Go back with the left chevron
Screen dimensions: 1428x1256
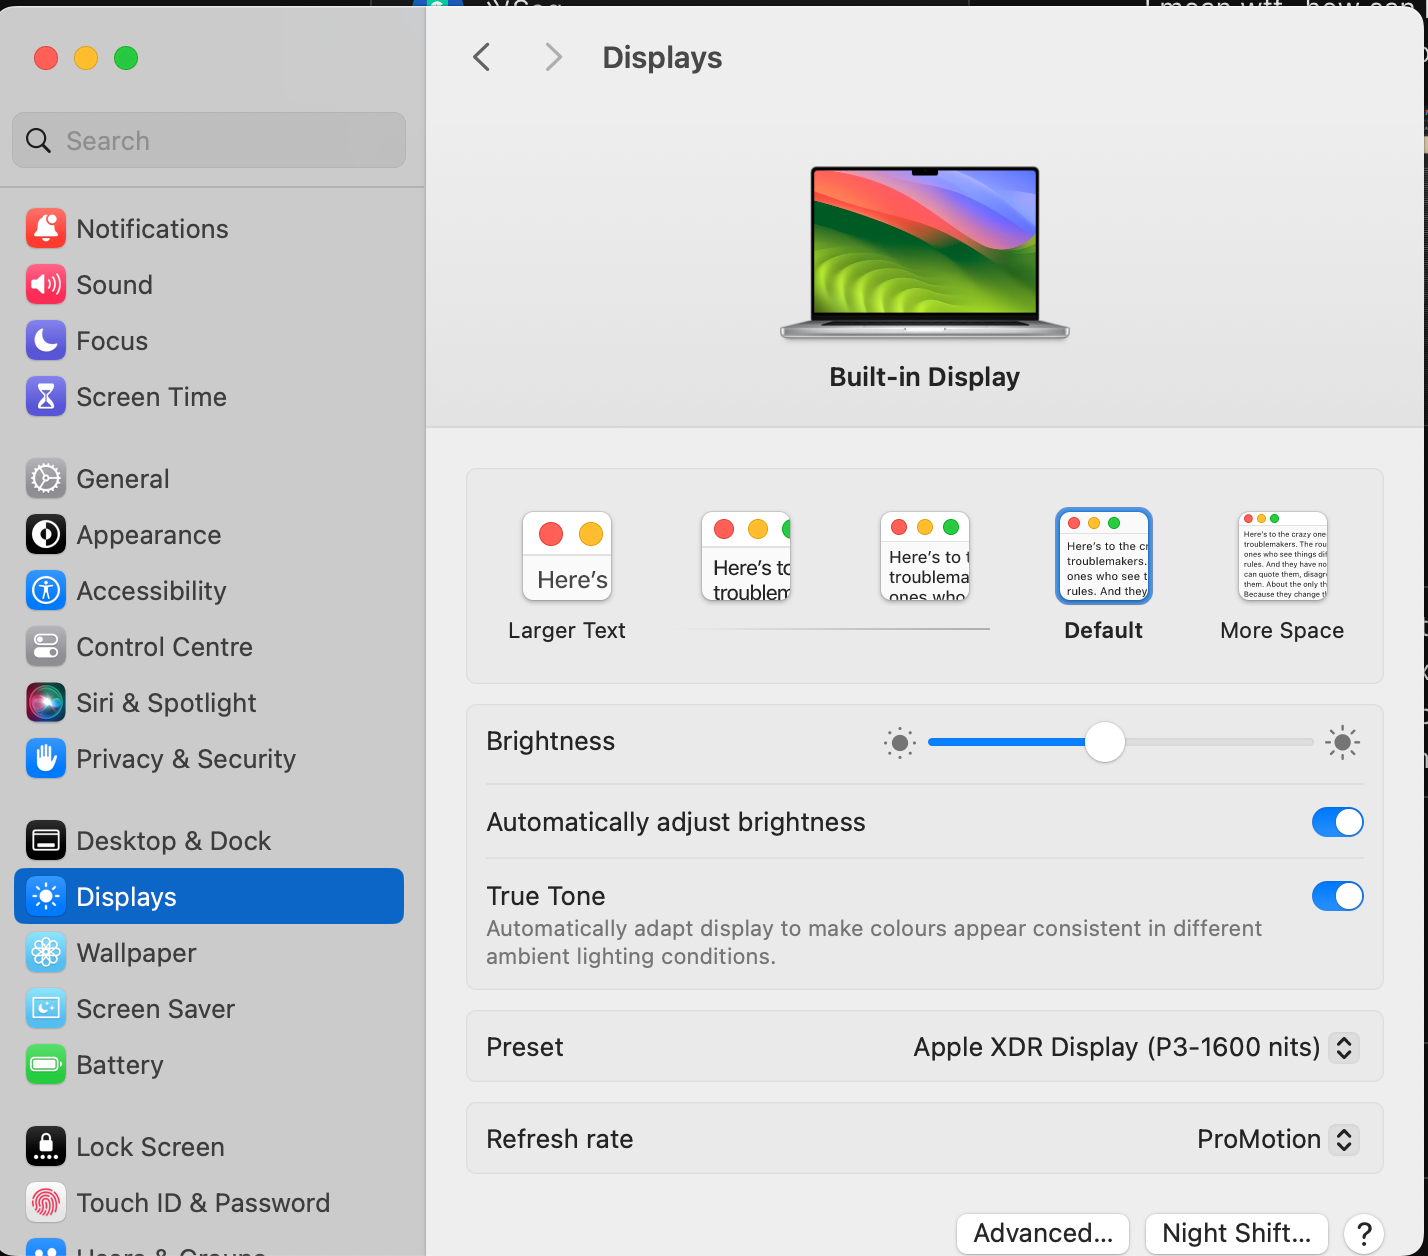point(482,57)
